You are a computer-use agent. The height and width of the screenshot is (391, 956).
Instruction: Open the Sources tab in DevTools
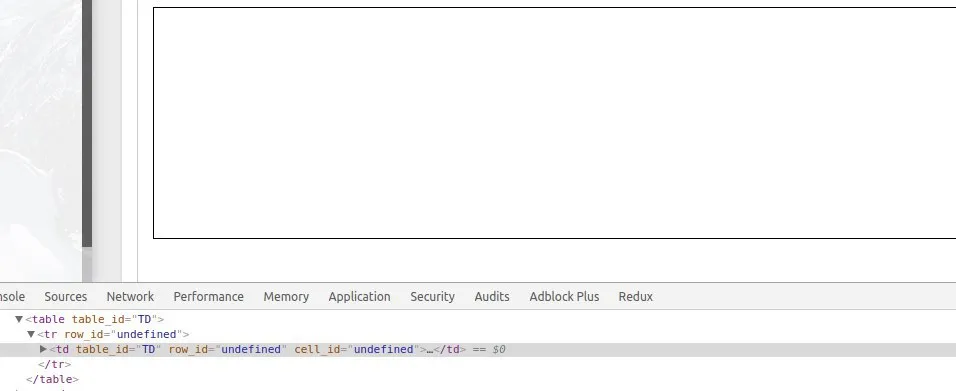pyautogui.click(x=65, y=296)
